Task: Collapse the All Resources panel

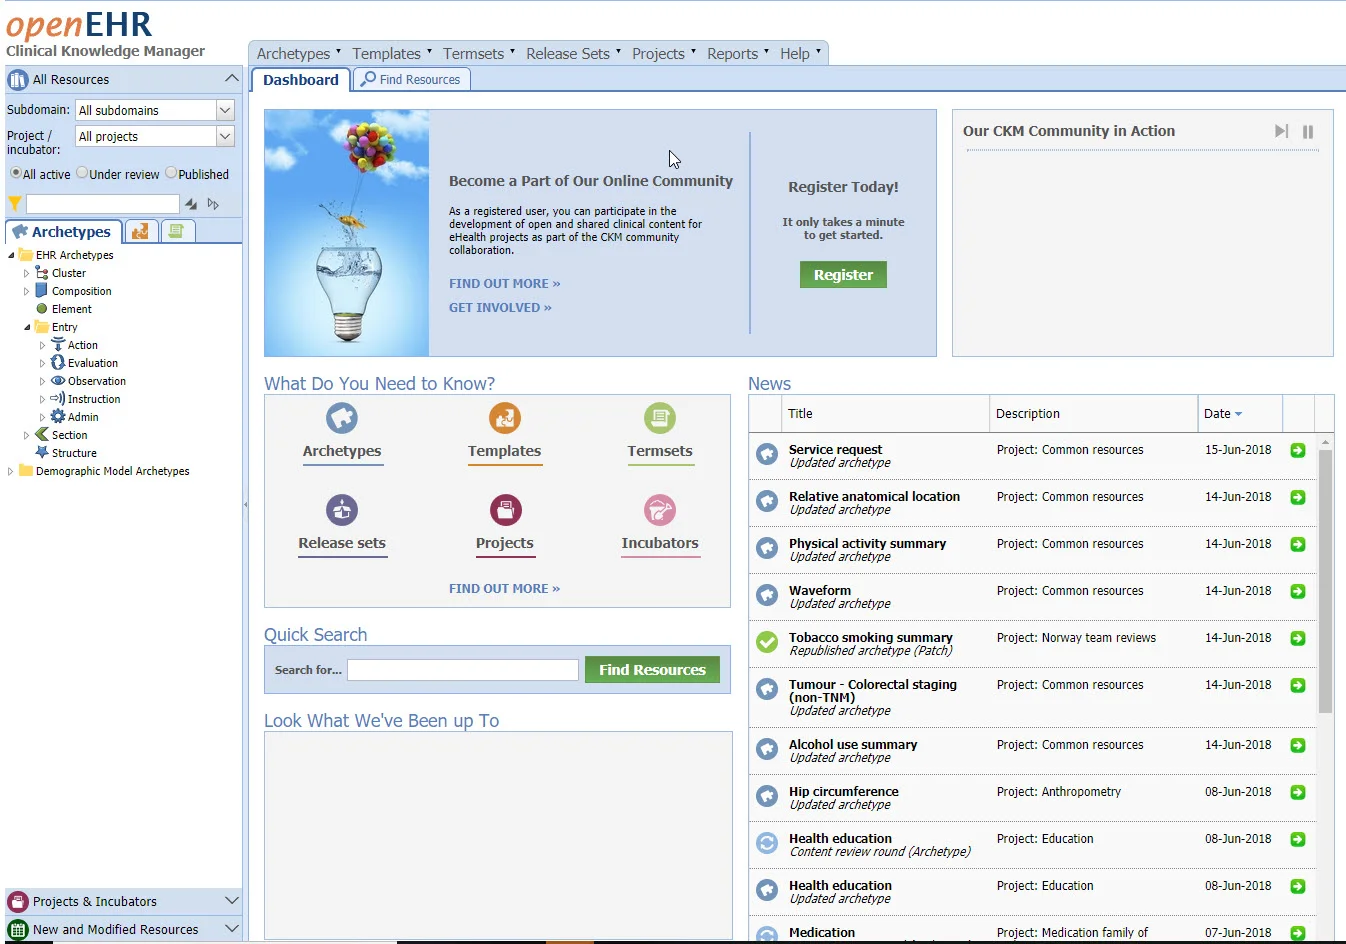Action: click(231, 79)
